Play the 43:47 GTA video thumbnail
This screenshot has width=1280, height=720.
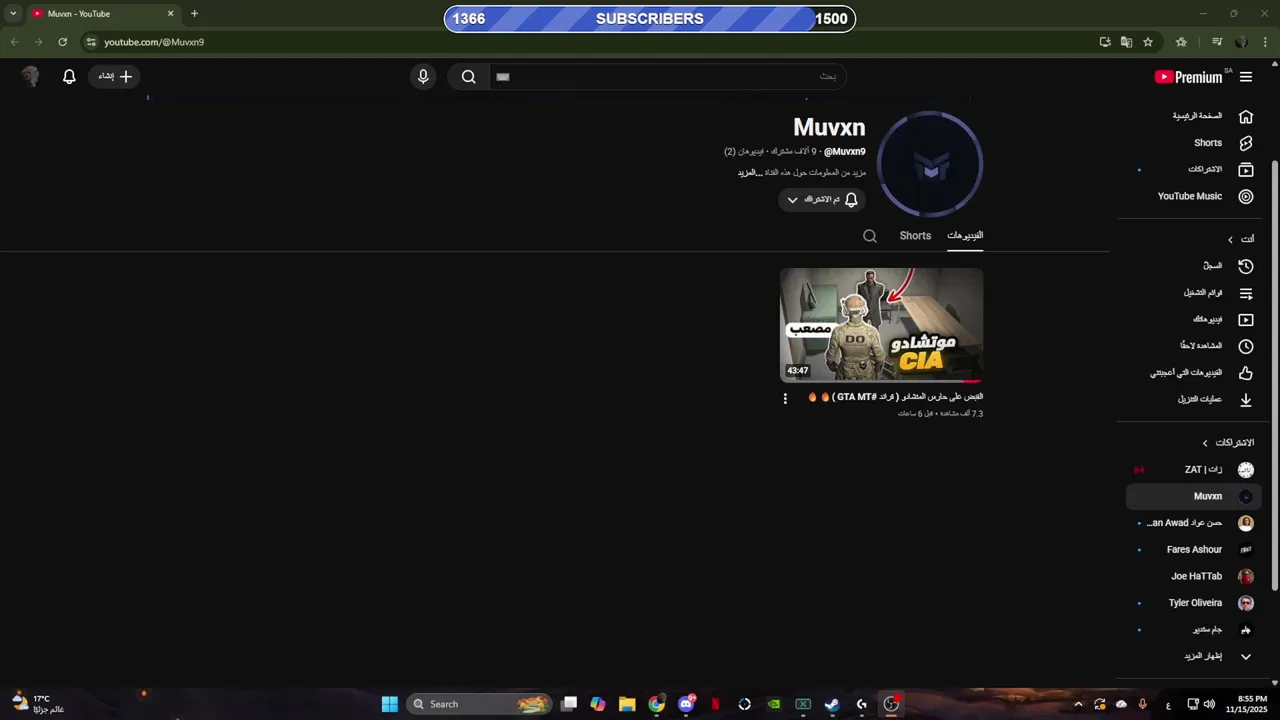point(882,325)
